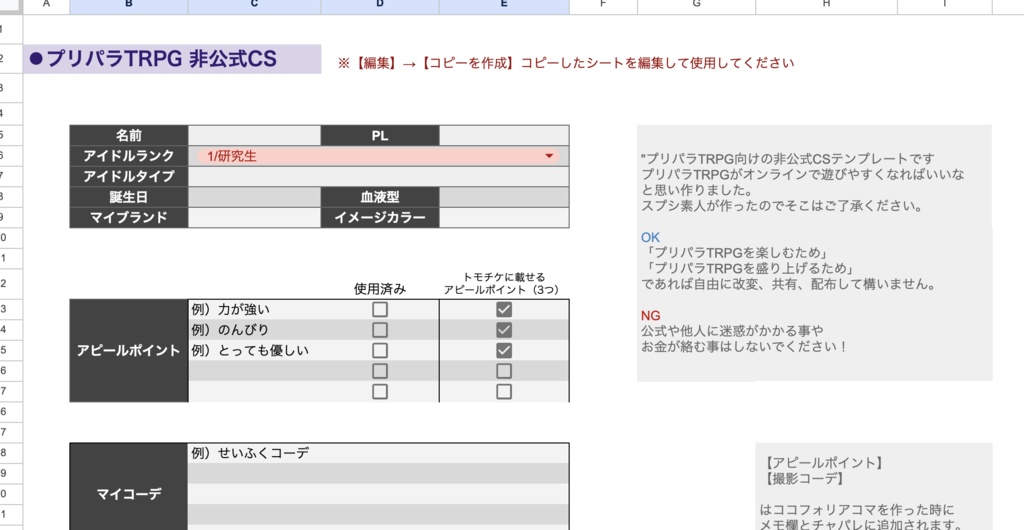1024x530 pixels.
Task: Tick トモチケ checkbox in fourth appeal row
Action: [x=504, y=371]
